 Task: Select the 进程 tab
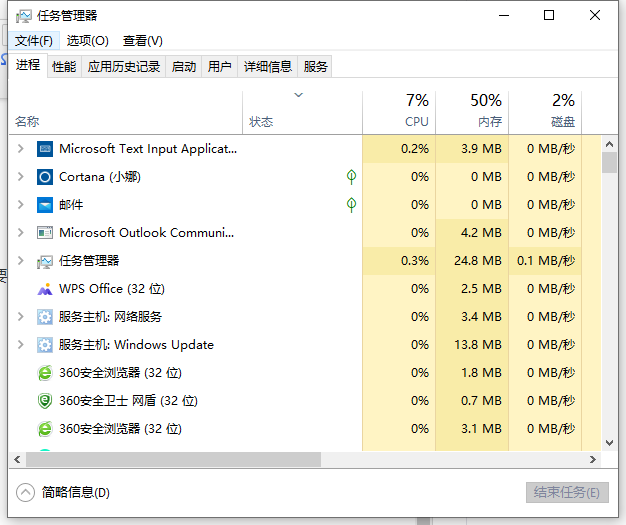click(28, 65)
